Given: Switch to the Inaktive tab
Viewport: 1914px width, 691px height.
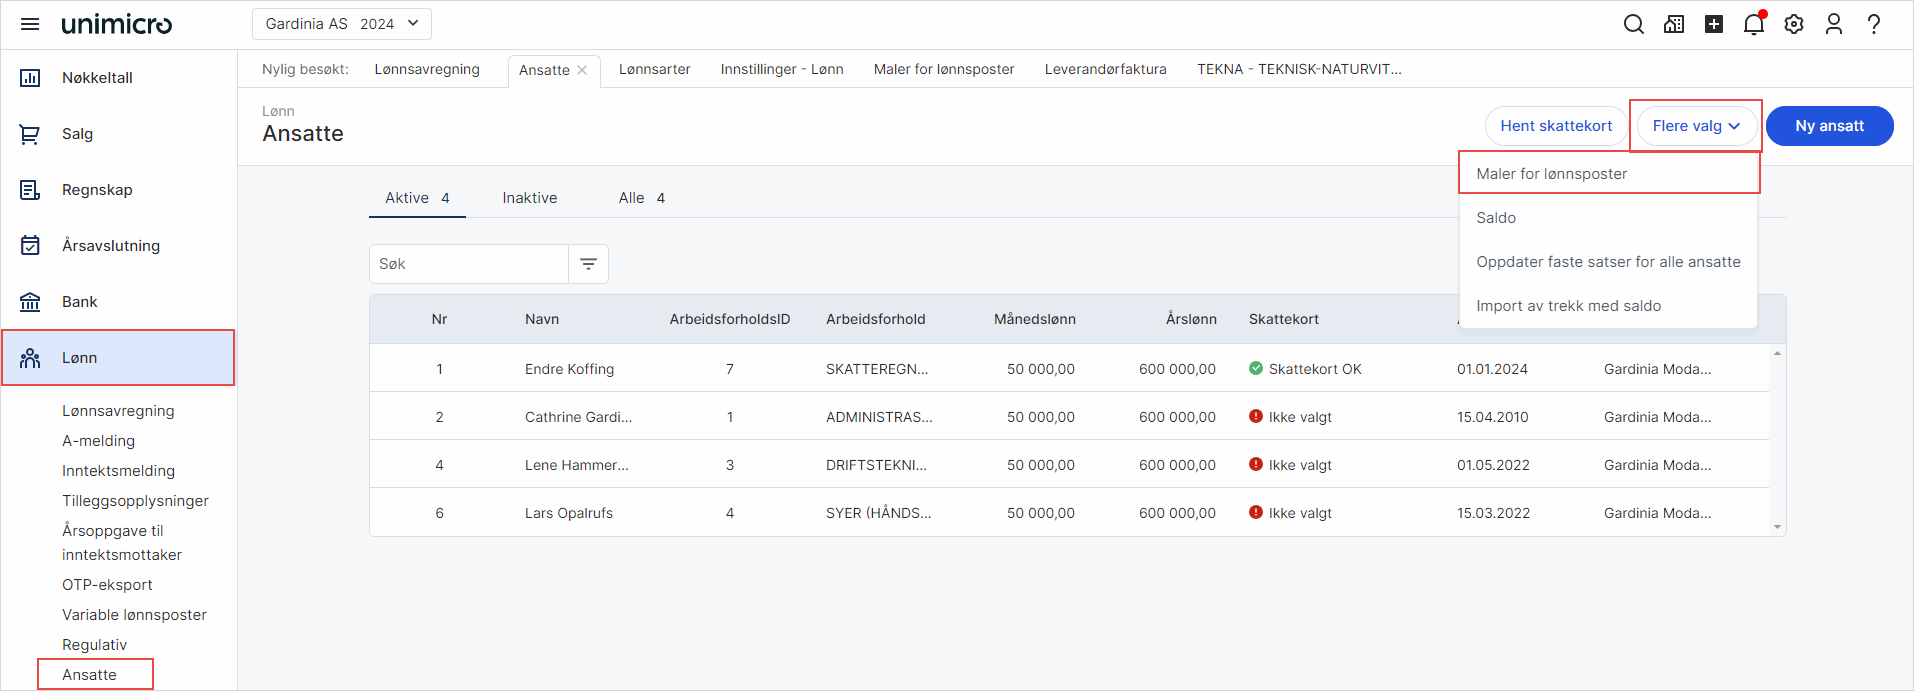Looking at the screenshot, I should pyautogui.click(x=530, y=198).
